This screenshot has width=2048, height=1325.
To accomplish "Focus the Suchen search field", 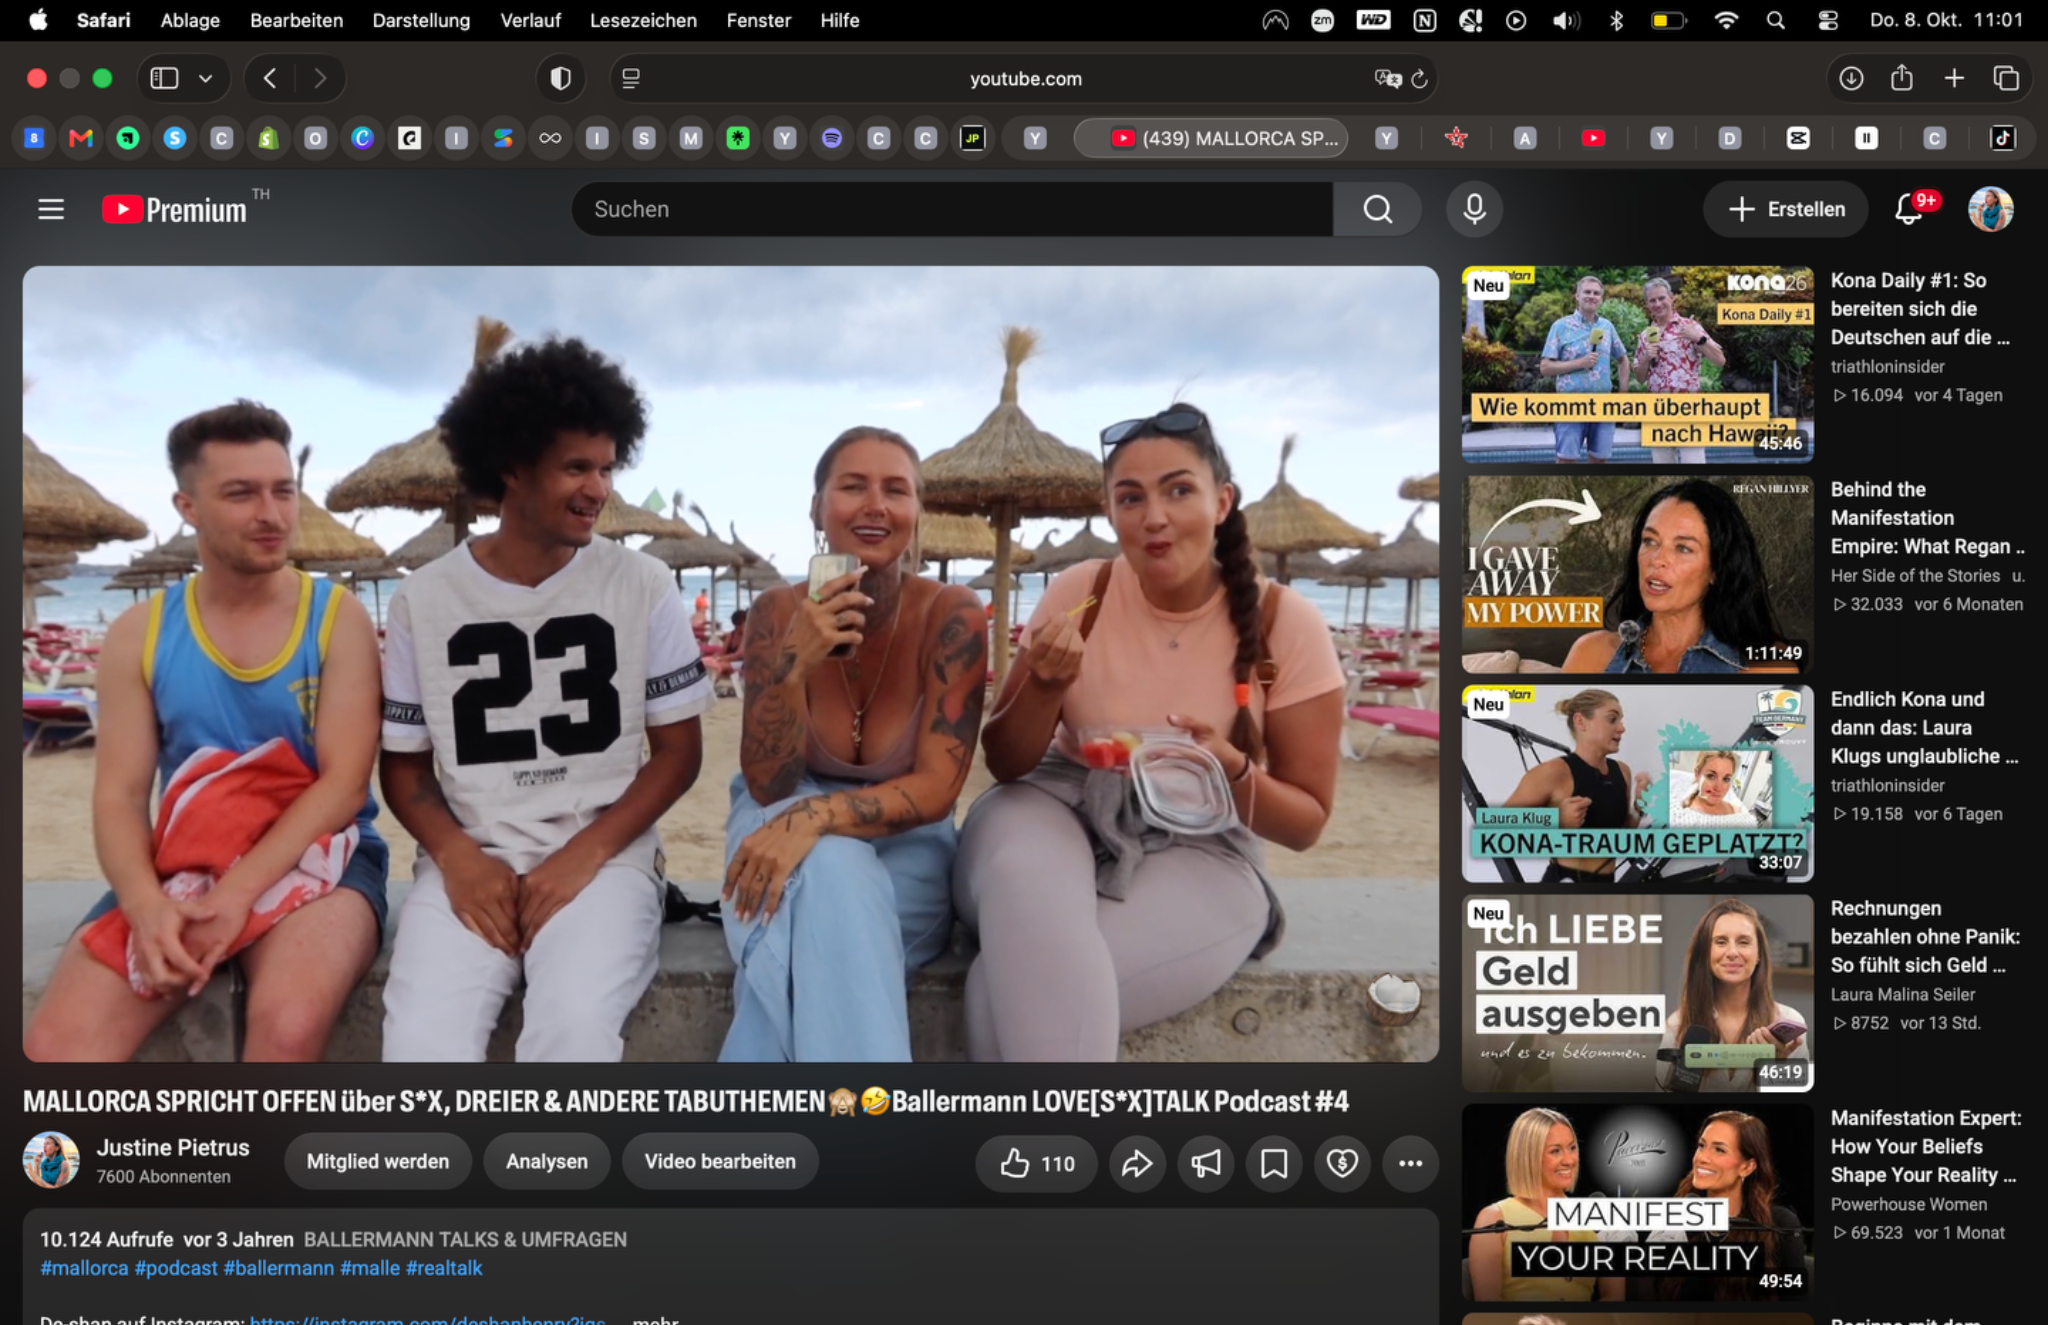I will click(951, 209).
